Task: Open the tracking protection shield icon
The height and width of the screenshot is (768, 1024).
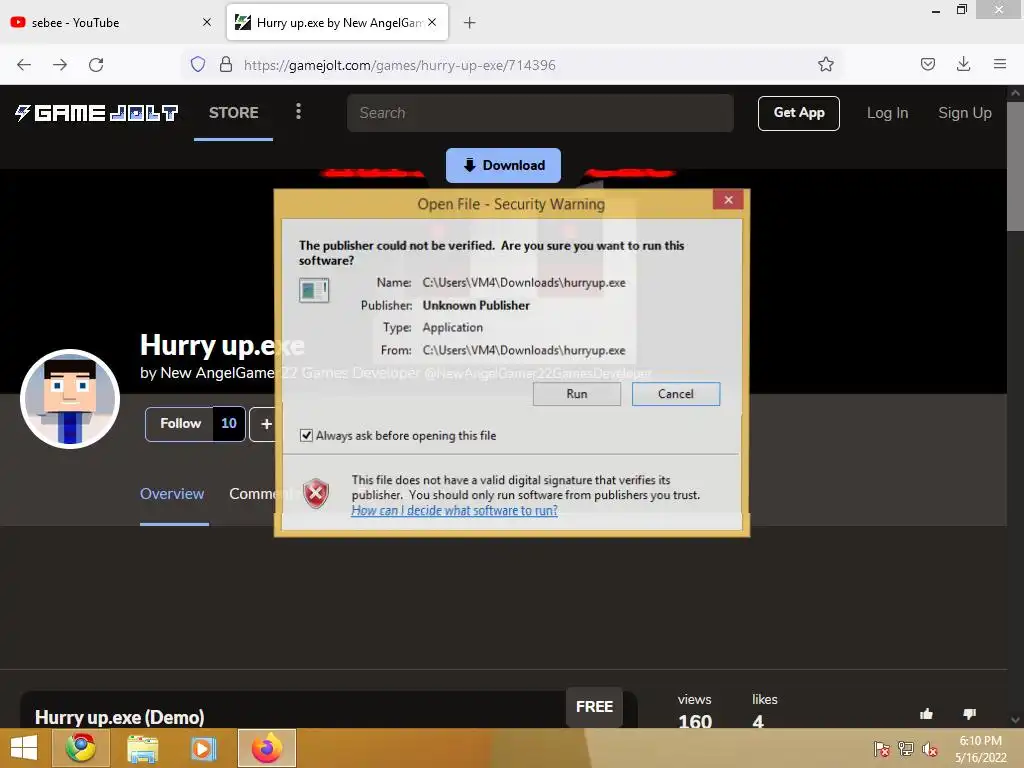Action: click(x=198, y=64)
